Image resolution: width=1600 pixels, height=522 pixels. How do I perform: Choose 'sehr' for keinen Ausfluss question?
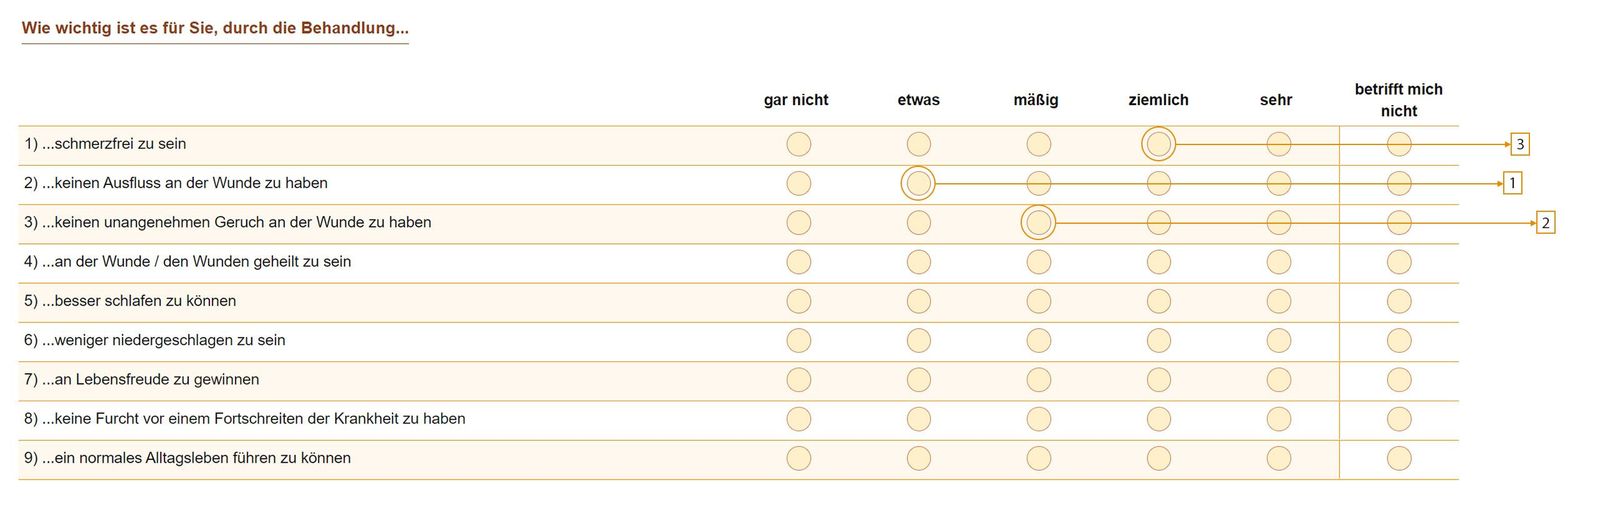coord(1278,183)
